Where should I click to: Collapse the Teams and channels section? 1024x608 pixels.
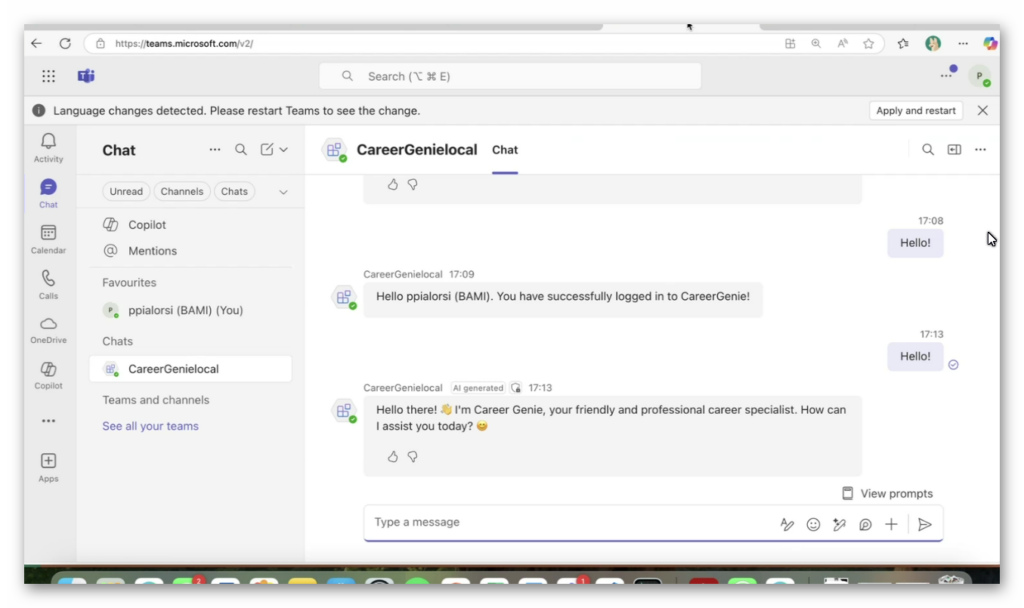[x=155, y=400]
